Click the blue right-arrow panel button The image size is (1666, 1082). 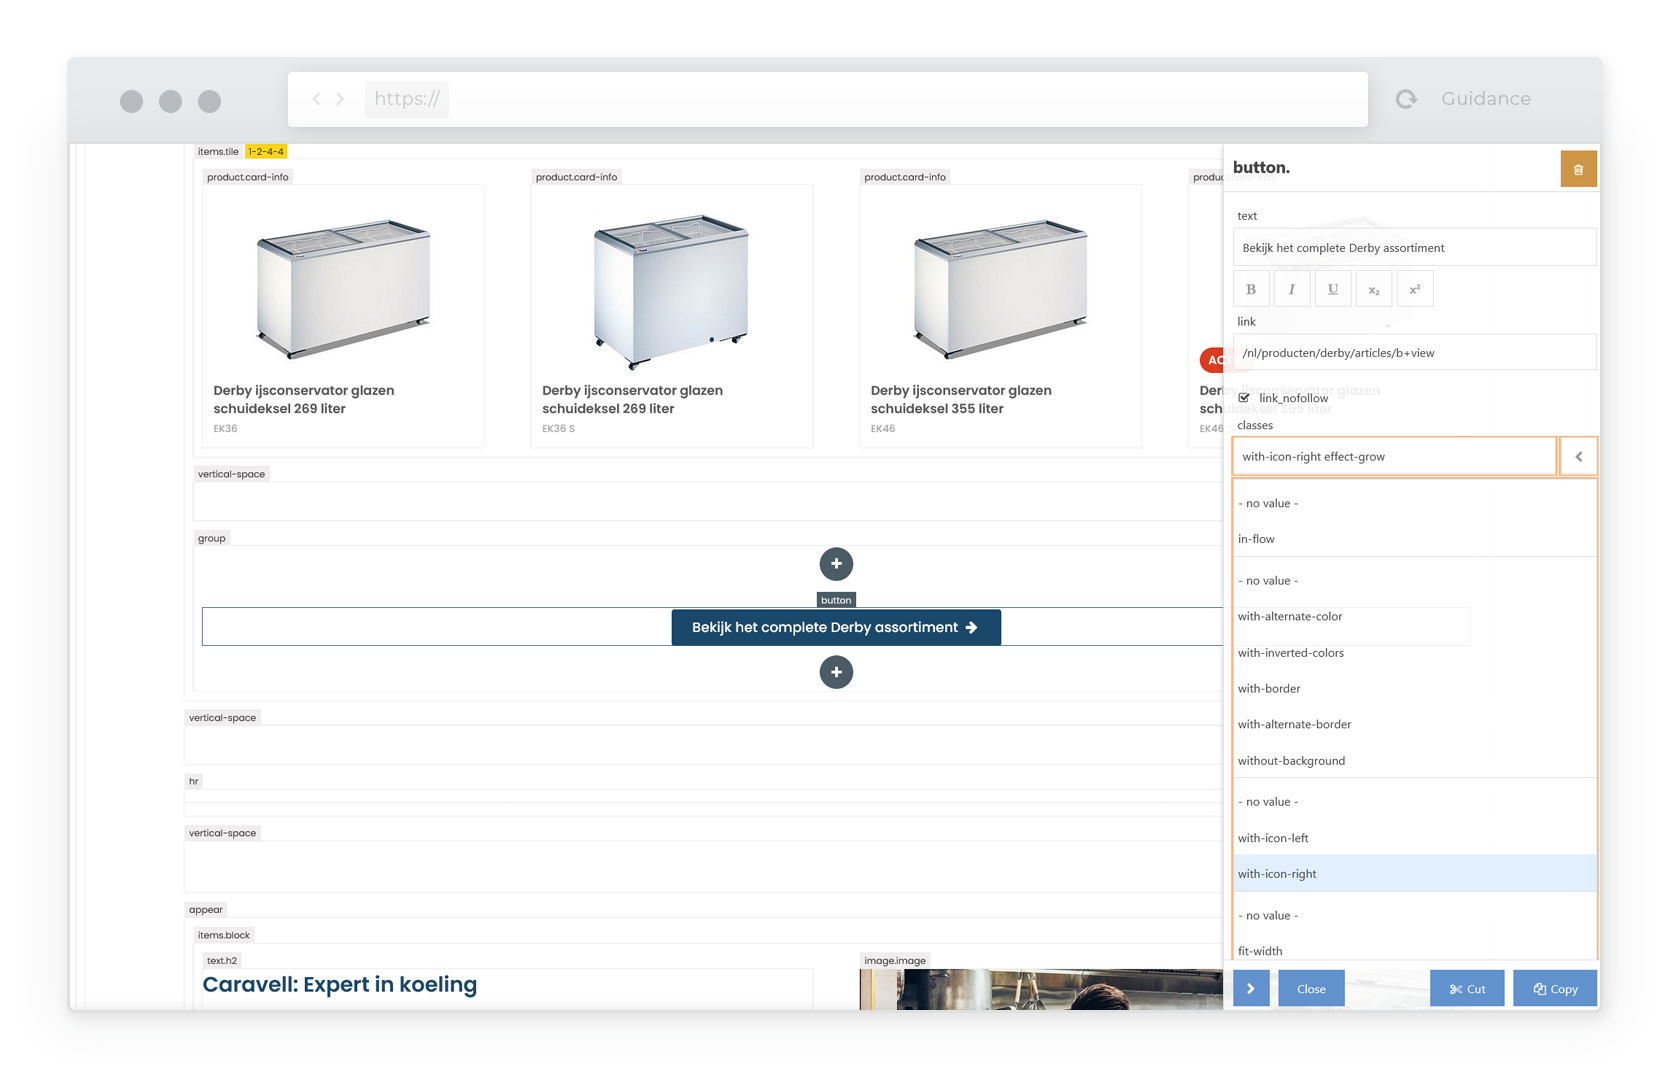coord(1251,989)
